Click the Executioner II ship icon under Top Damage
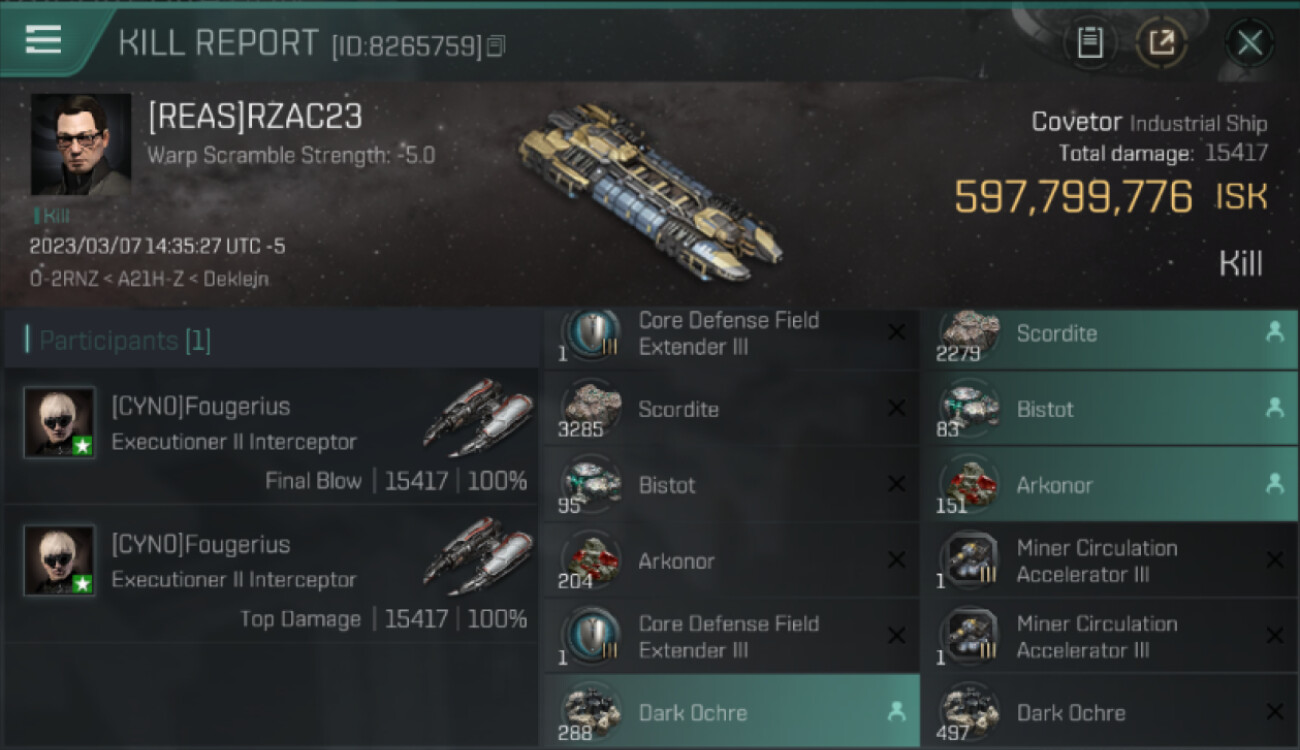 click(477, 556)
